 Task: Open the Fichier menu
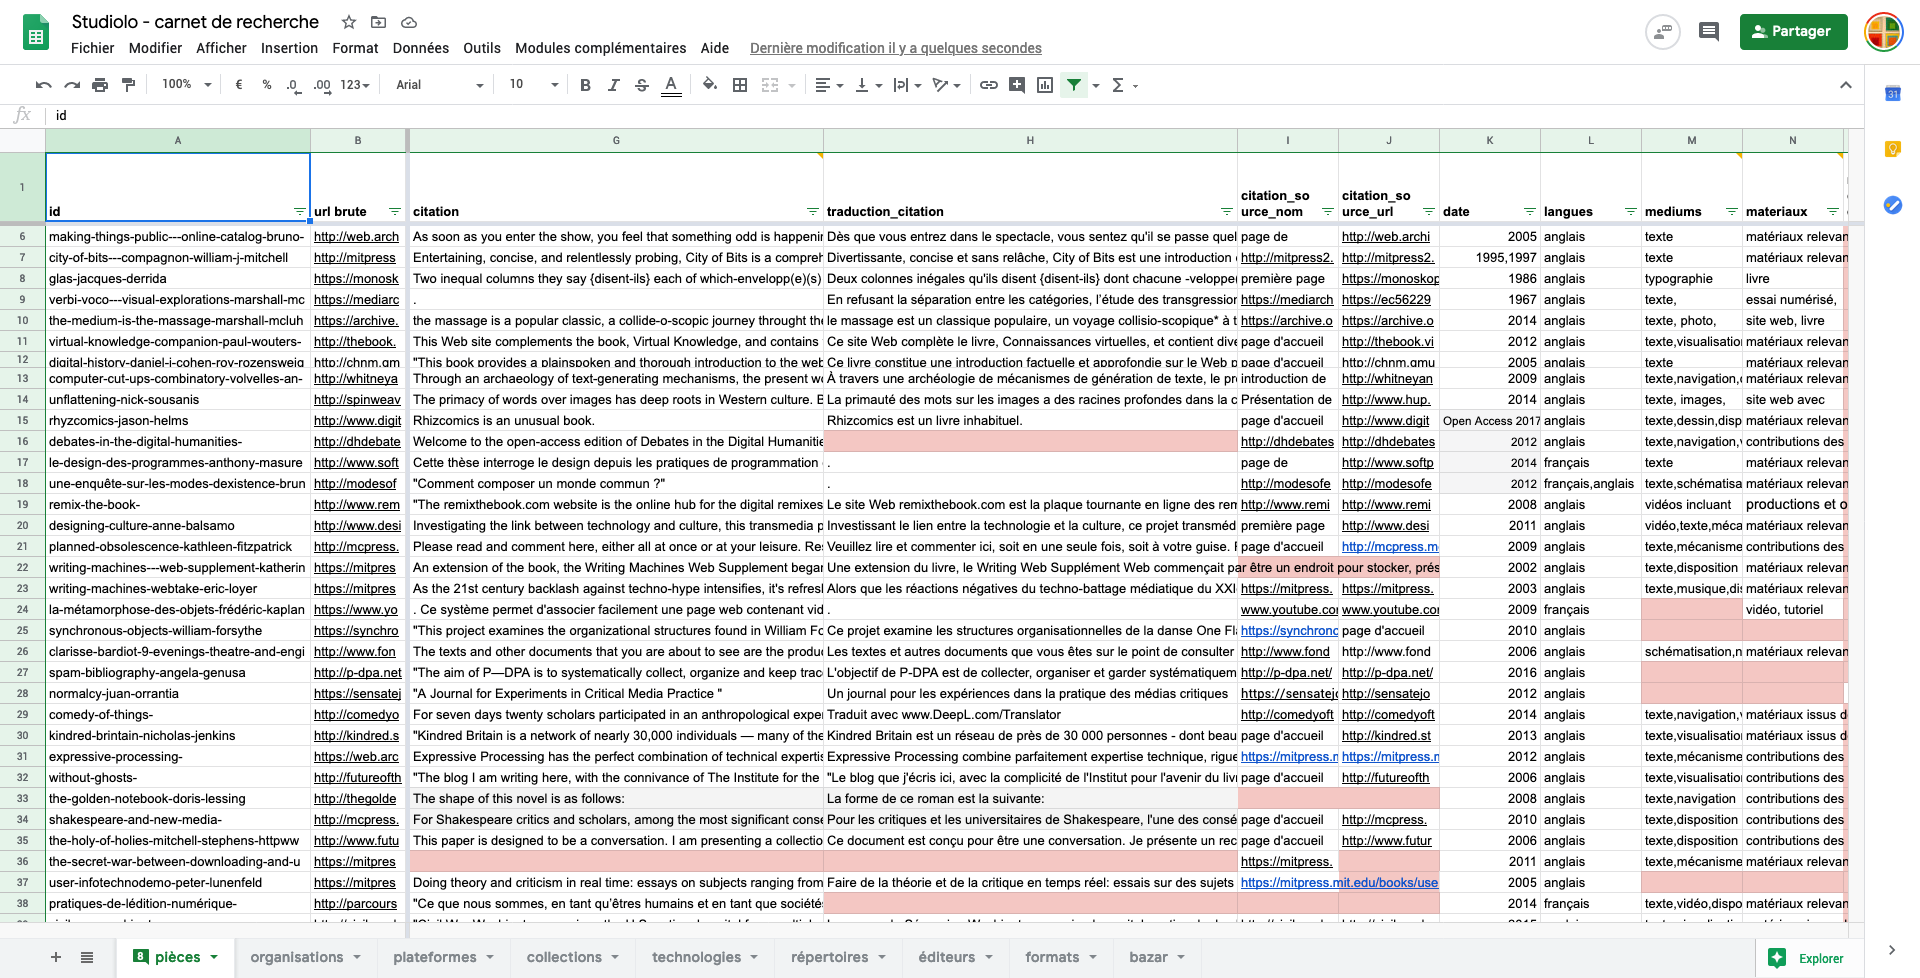[93, 48]
